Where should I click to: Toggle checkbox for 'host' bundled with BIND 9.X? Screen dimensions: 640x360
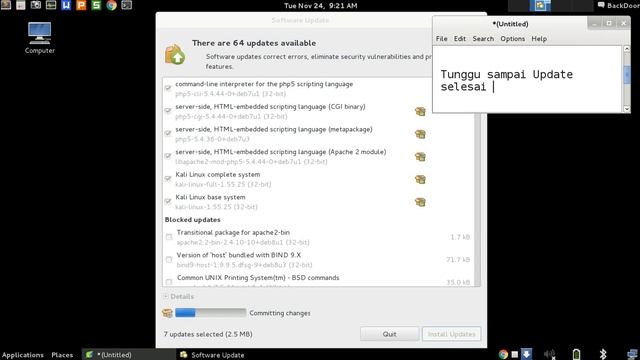point(169,259)
